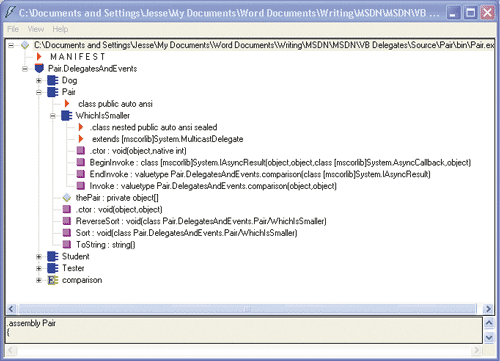Click the horizontal scrollbar thumb in tree pane
This screenshot has height=361, width=500.
247,309
